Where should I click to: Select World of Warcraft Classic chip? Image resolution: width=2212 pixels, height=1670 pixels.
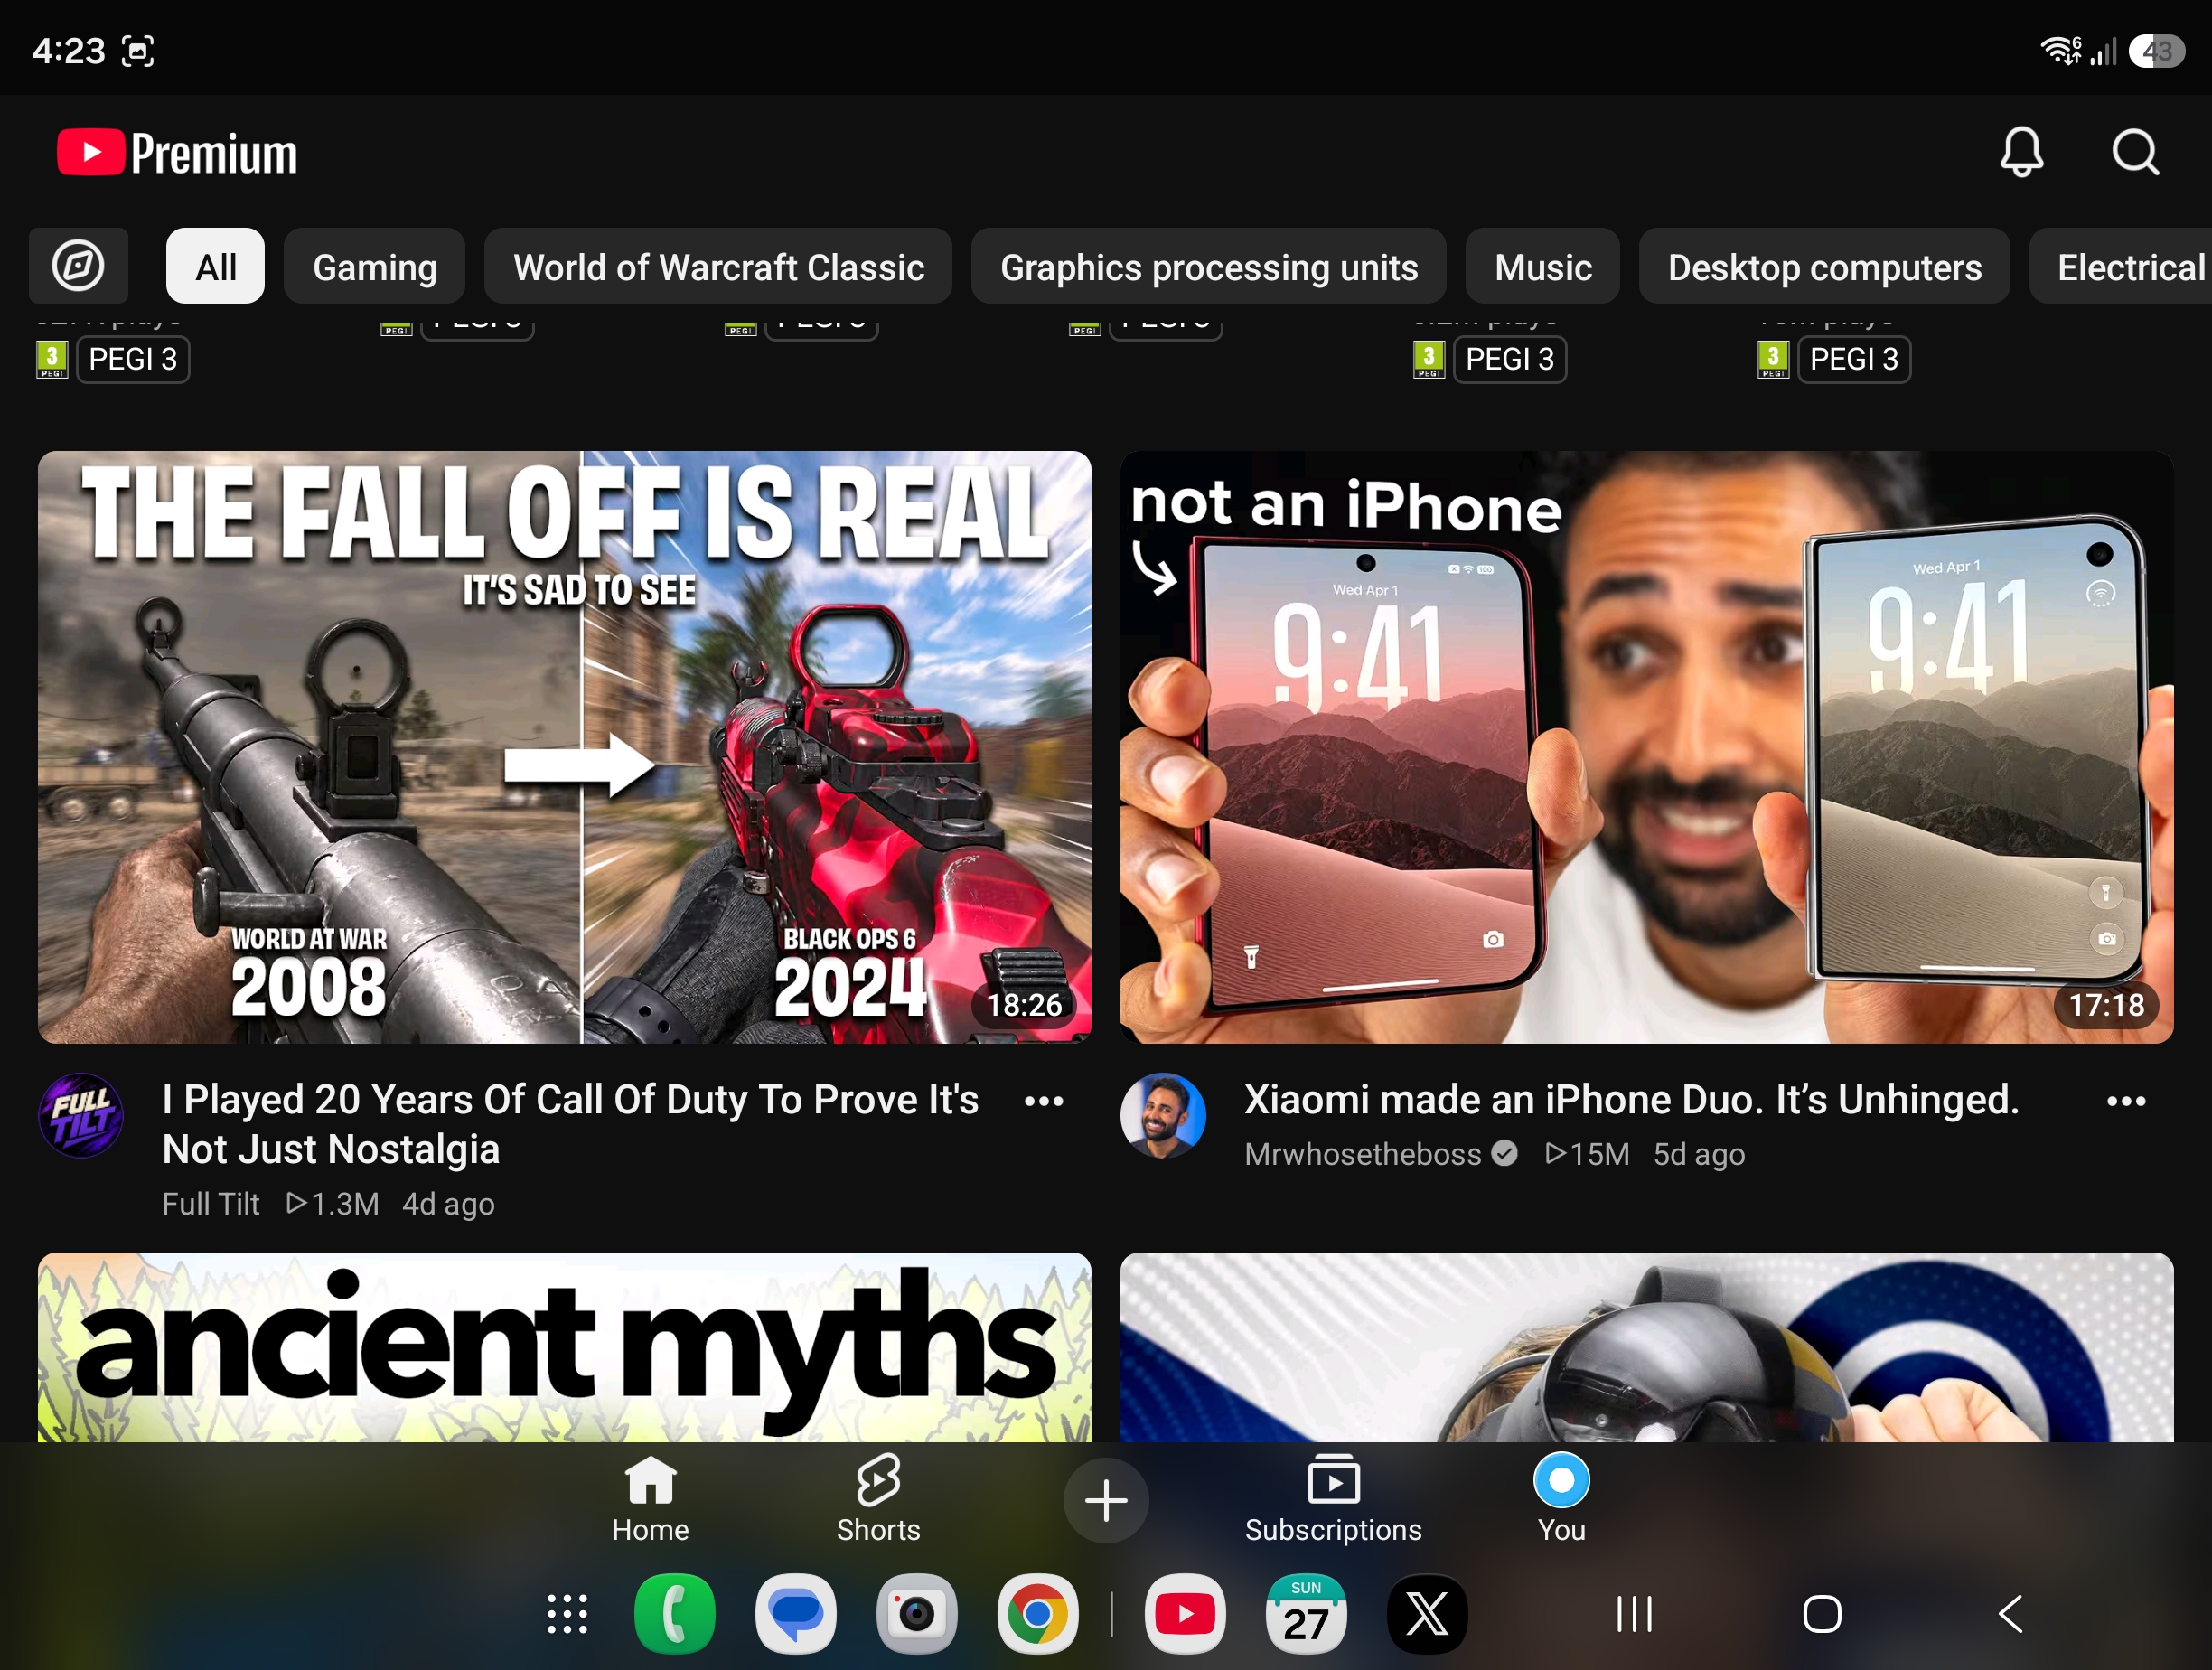(718, 266)
